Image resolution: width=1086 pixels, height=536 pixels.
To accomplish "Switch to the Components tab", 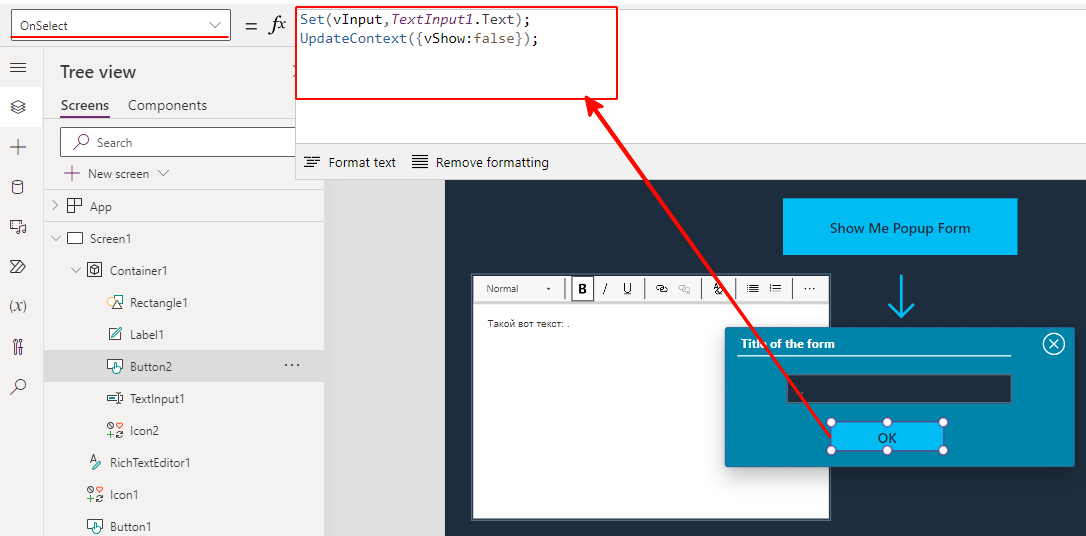I will click(167, 105).
